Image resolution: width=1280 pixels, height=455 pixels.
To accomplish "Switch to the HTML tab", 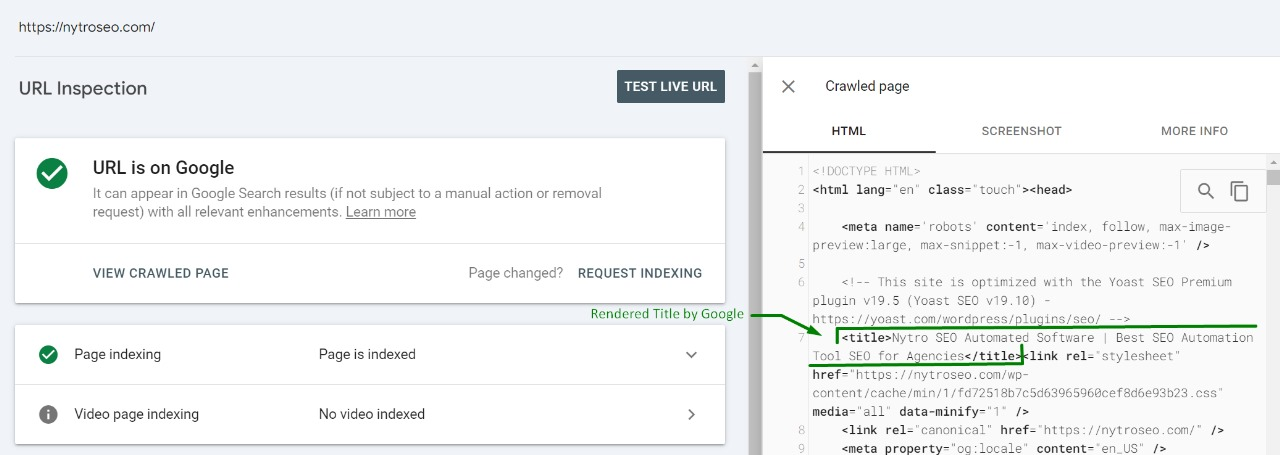I will click(848, 131).
